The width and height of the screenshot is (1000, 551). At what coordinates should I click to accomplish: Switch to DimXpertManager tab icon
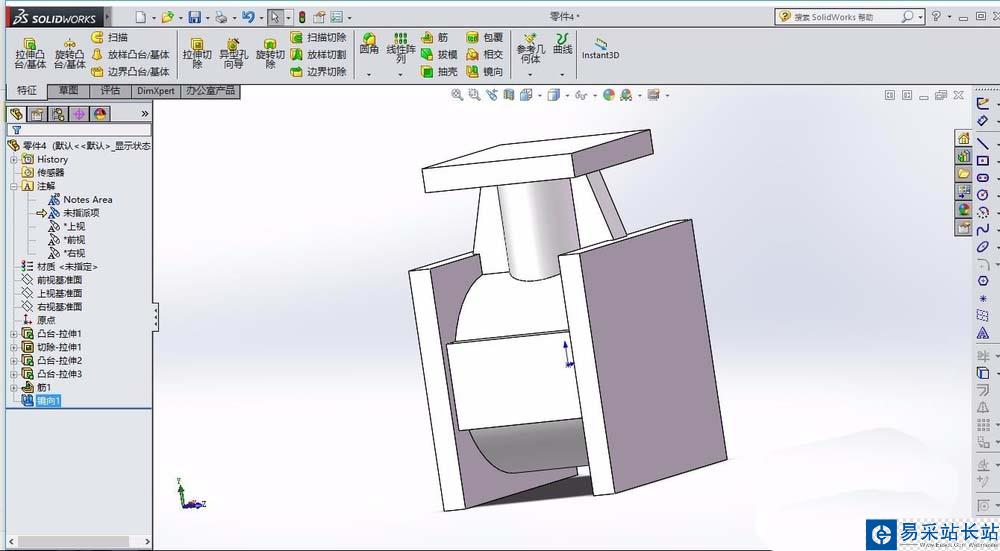[x=79, y=114]
